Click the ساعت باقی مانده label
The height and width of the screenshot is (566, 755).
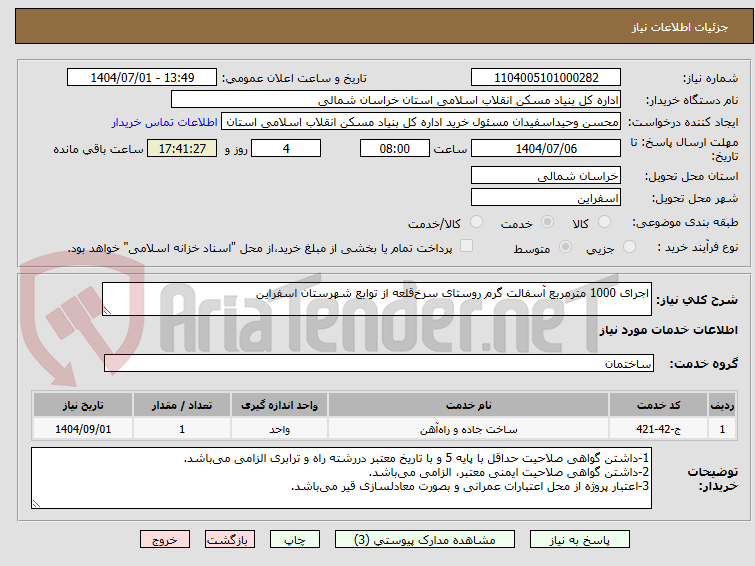98,149
